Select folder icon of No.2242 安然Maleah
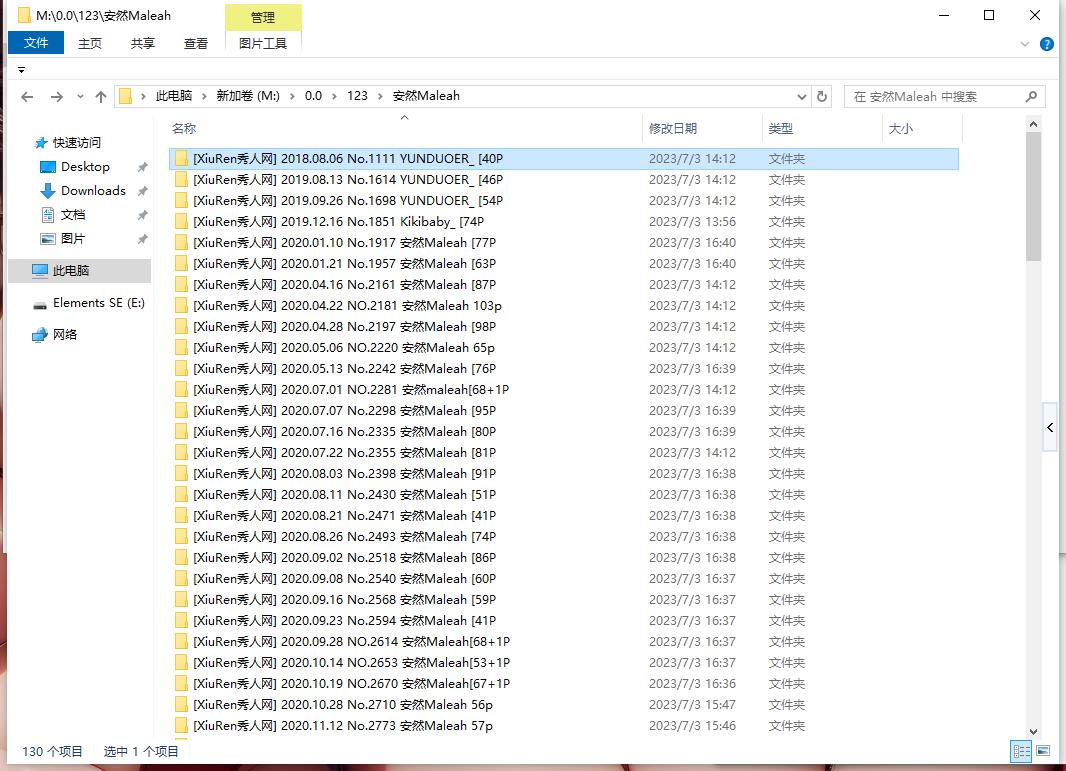1066x771 pixels. 182,369
